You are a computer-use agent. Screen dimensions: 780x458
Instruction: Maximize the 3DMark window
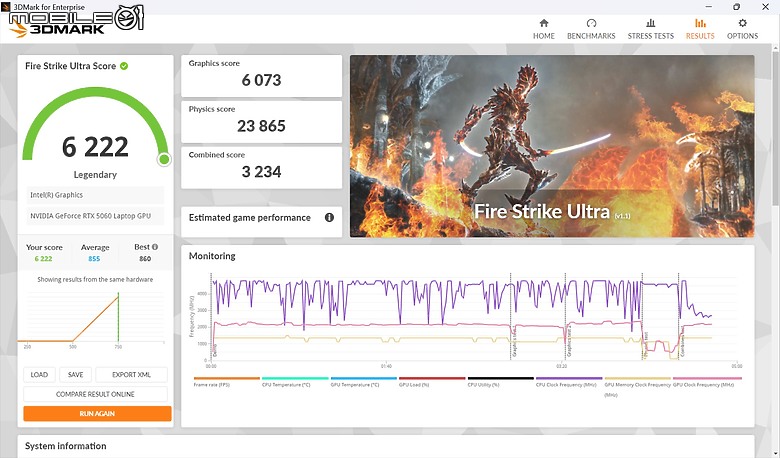coord(737,7)
